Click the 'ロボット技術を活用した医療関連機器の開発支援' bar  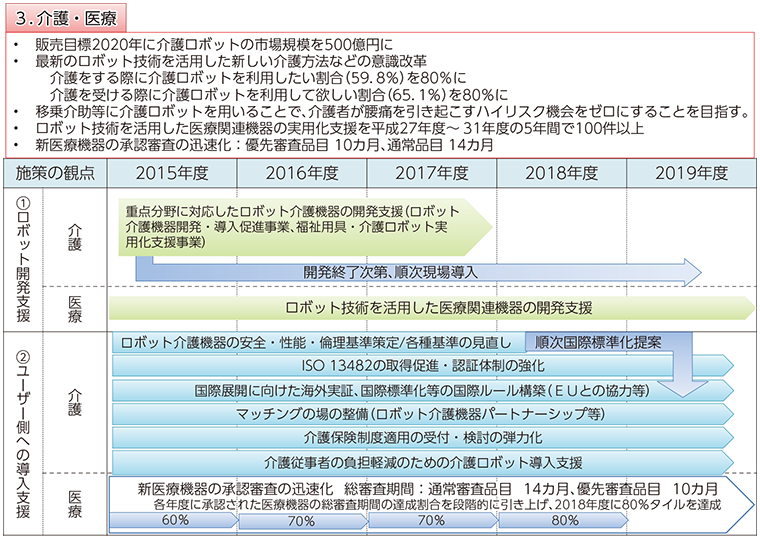pyautogui.click(x=431, y=308)
